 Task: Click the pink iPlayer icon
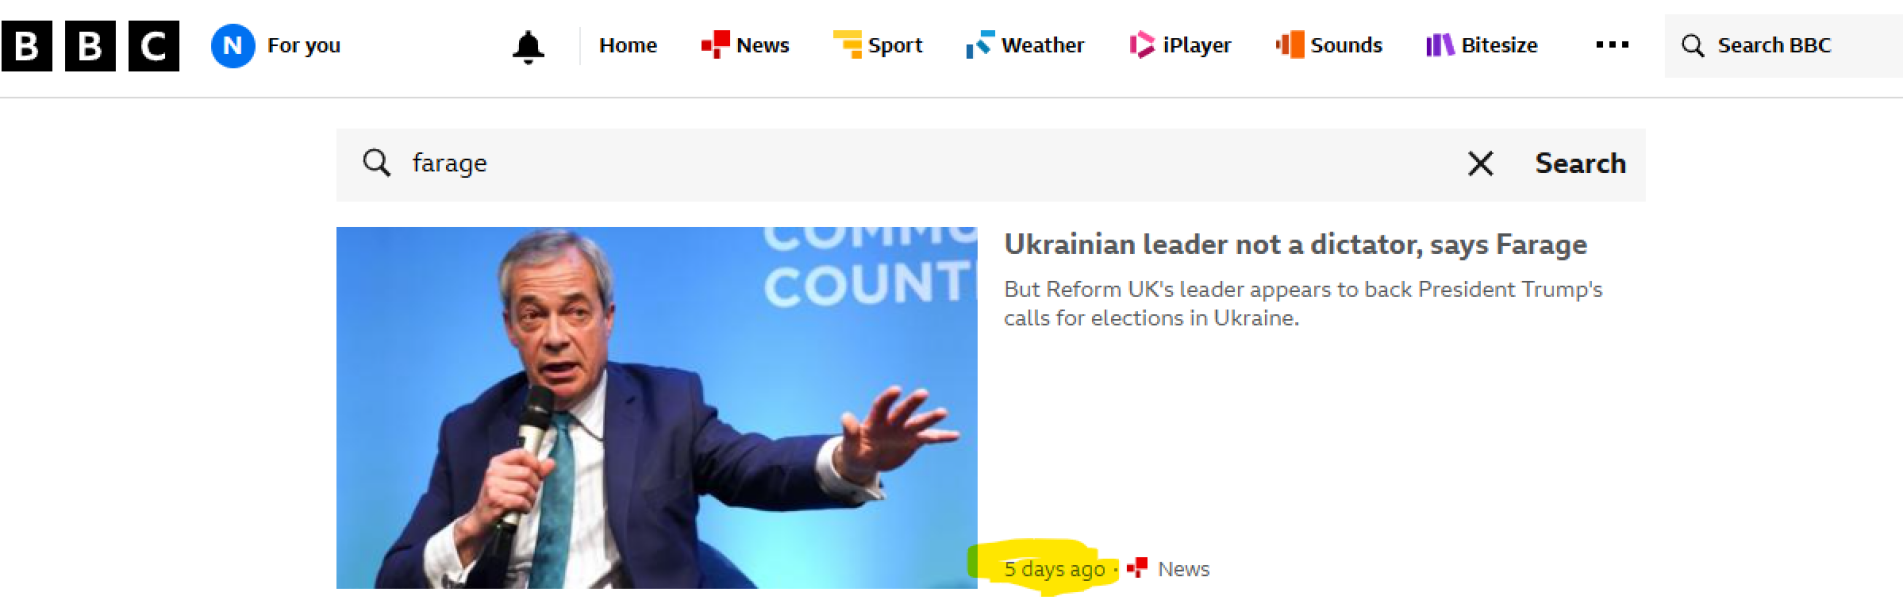tap(1141, 45)
